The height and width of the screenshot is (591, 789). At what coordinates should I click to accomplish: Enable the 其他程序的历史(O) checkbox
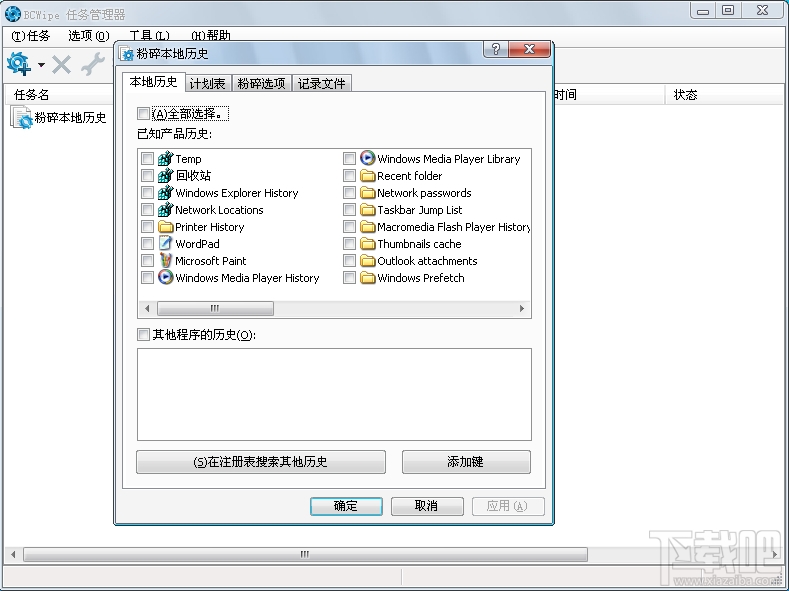[143, 334]
